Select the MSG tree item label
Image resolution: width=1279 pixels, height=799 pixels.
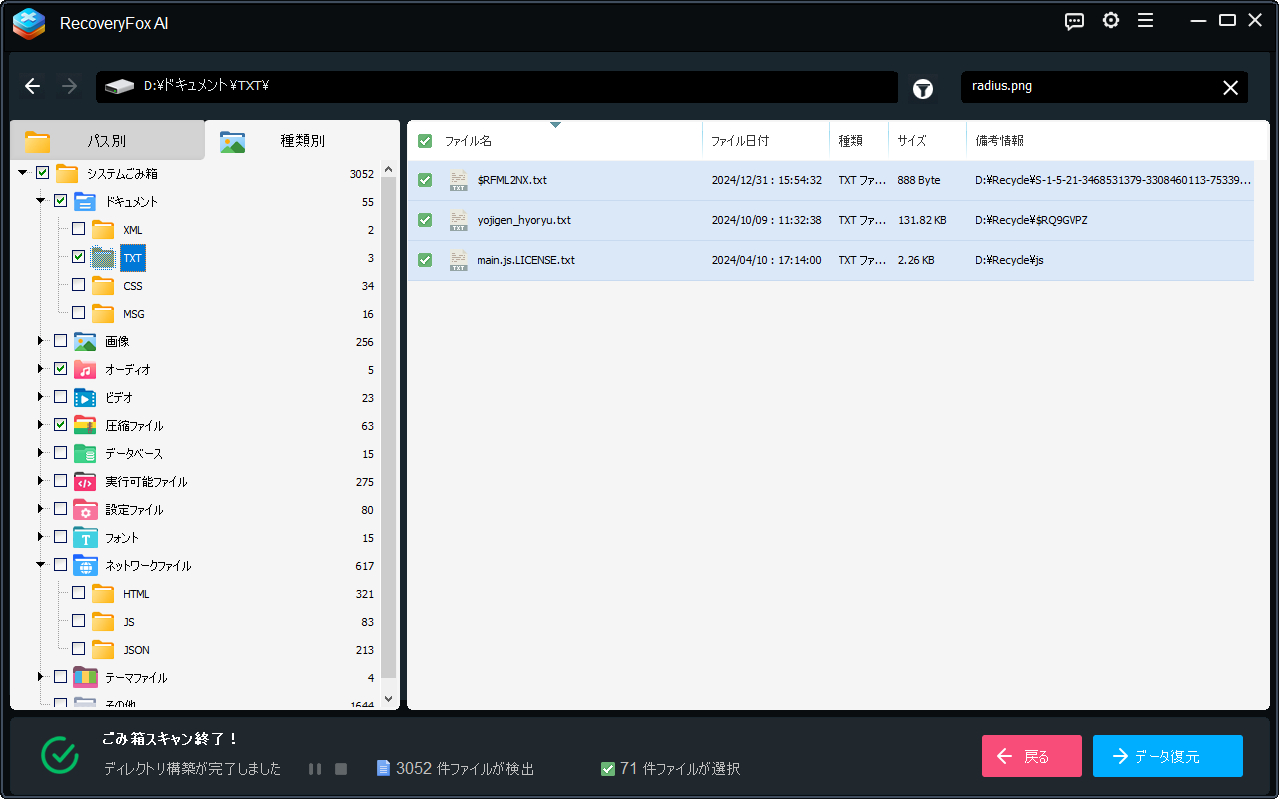point(134,314)
